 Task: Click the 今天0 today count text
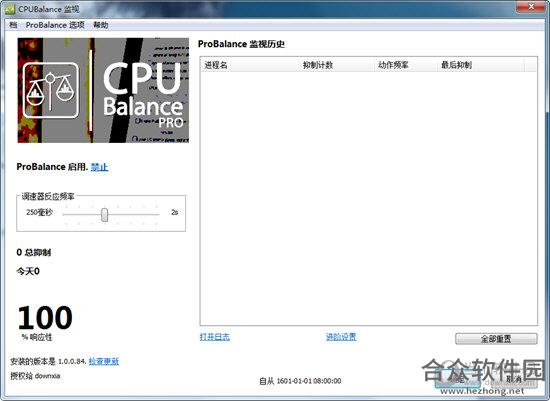(x=28, y=271)
